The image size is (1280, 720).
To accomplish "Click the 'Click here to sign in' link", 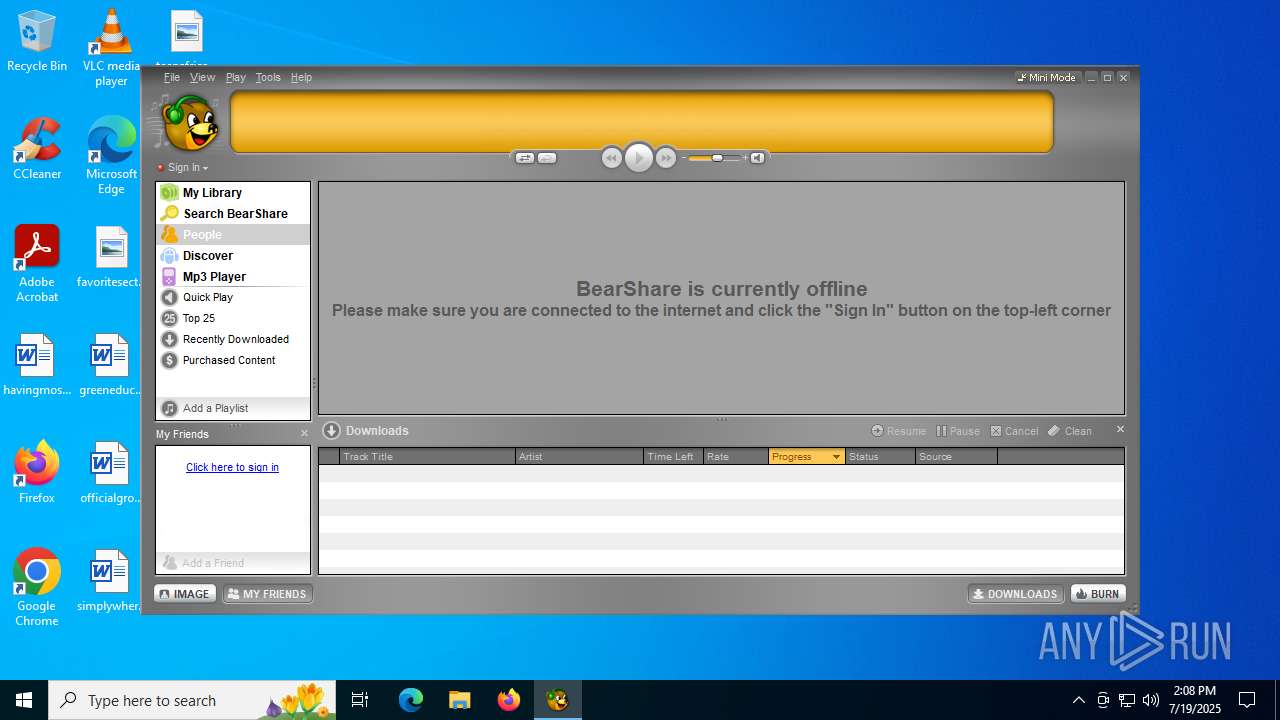I will (232, 467).
